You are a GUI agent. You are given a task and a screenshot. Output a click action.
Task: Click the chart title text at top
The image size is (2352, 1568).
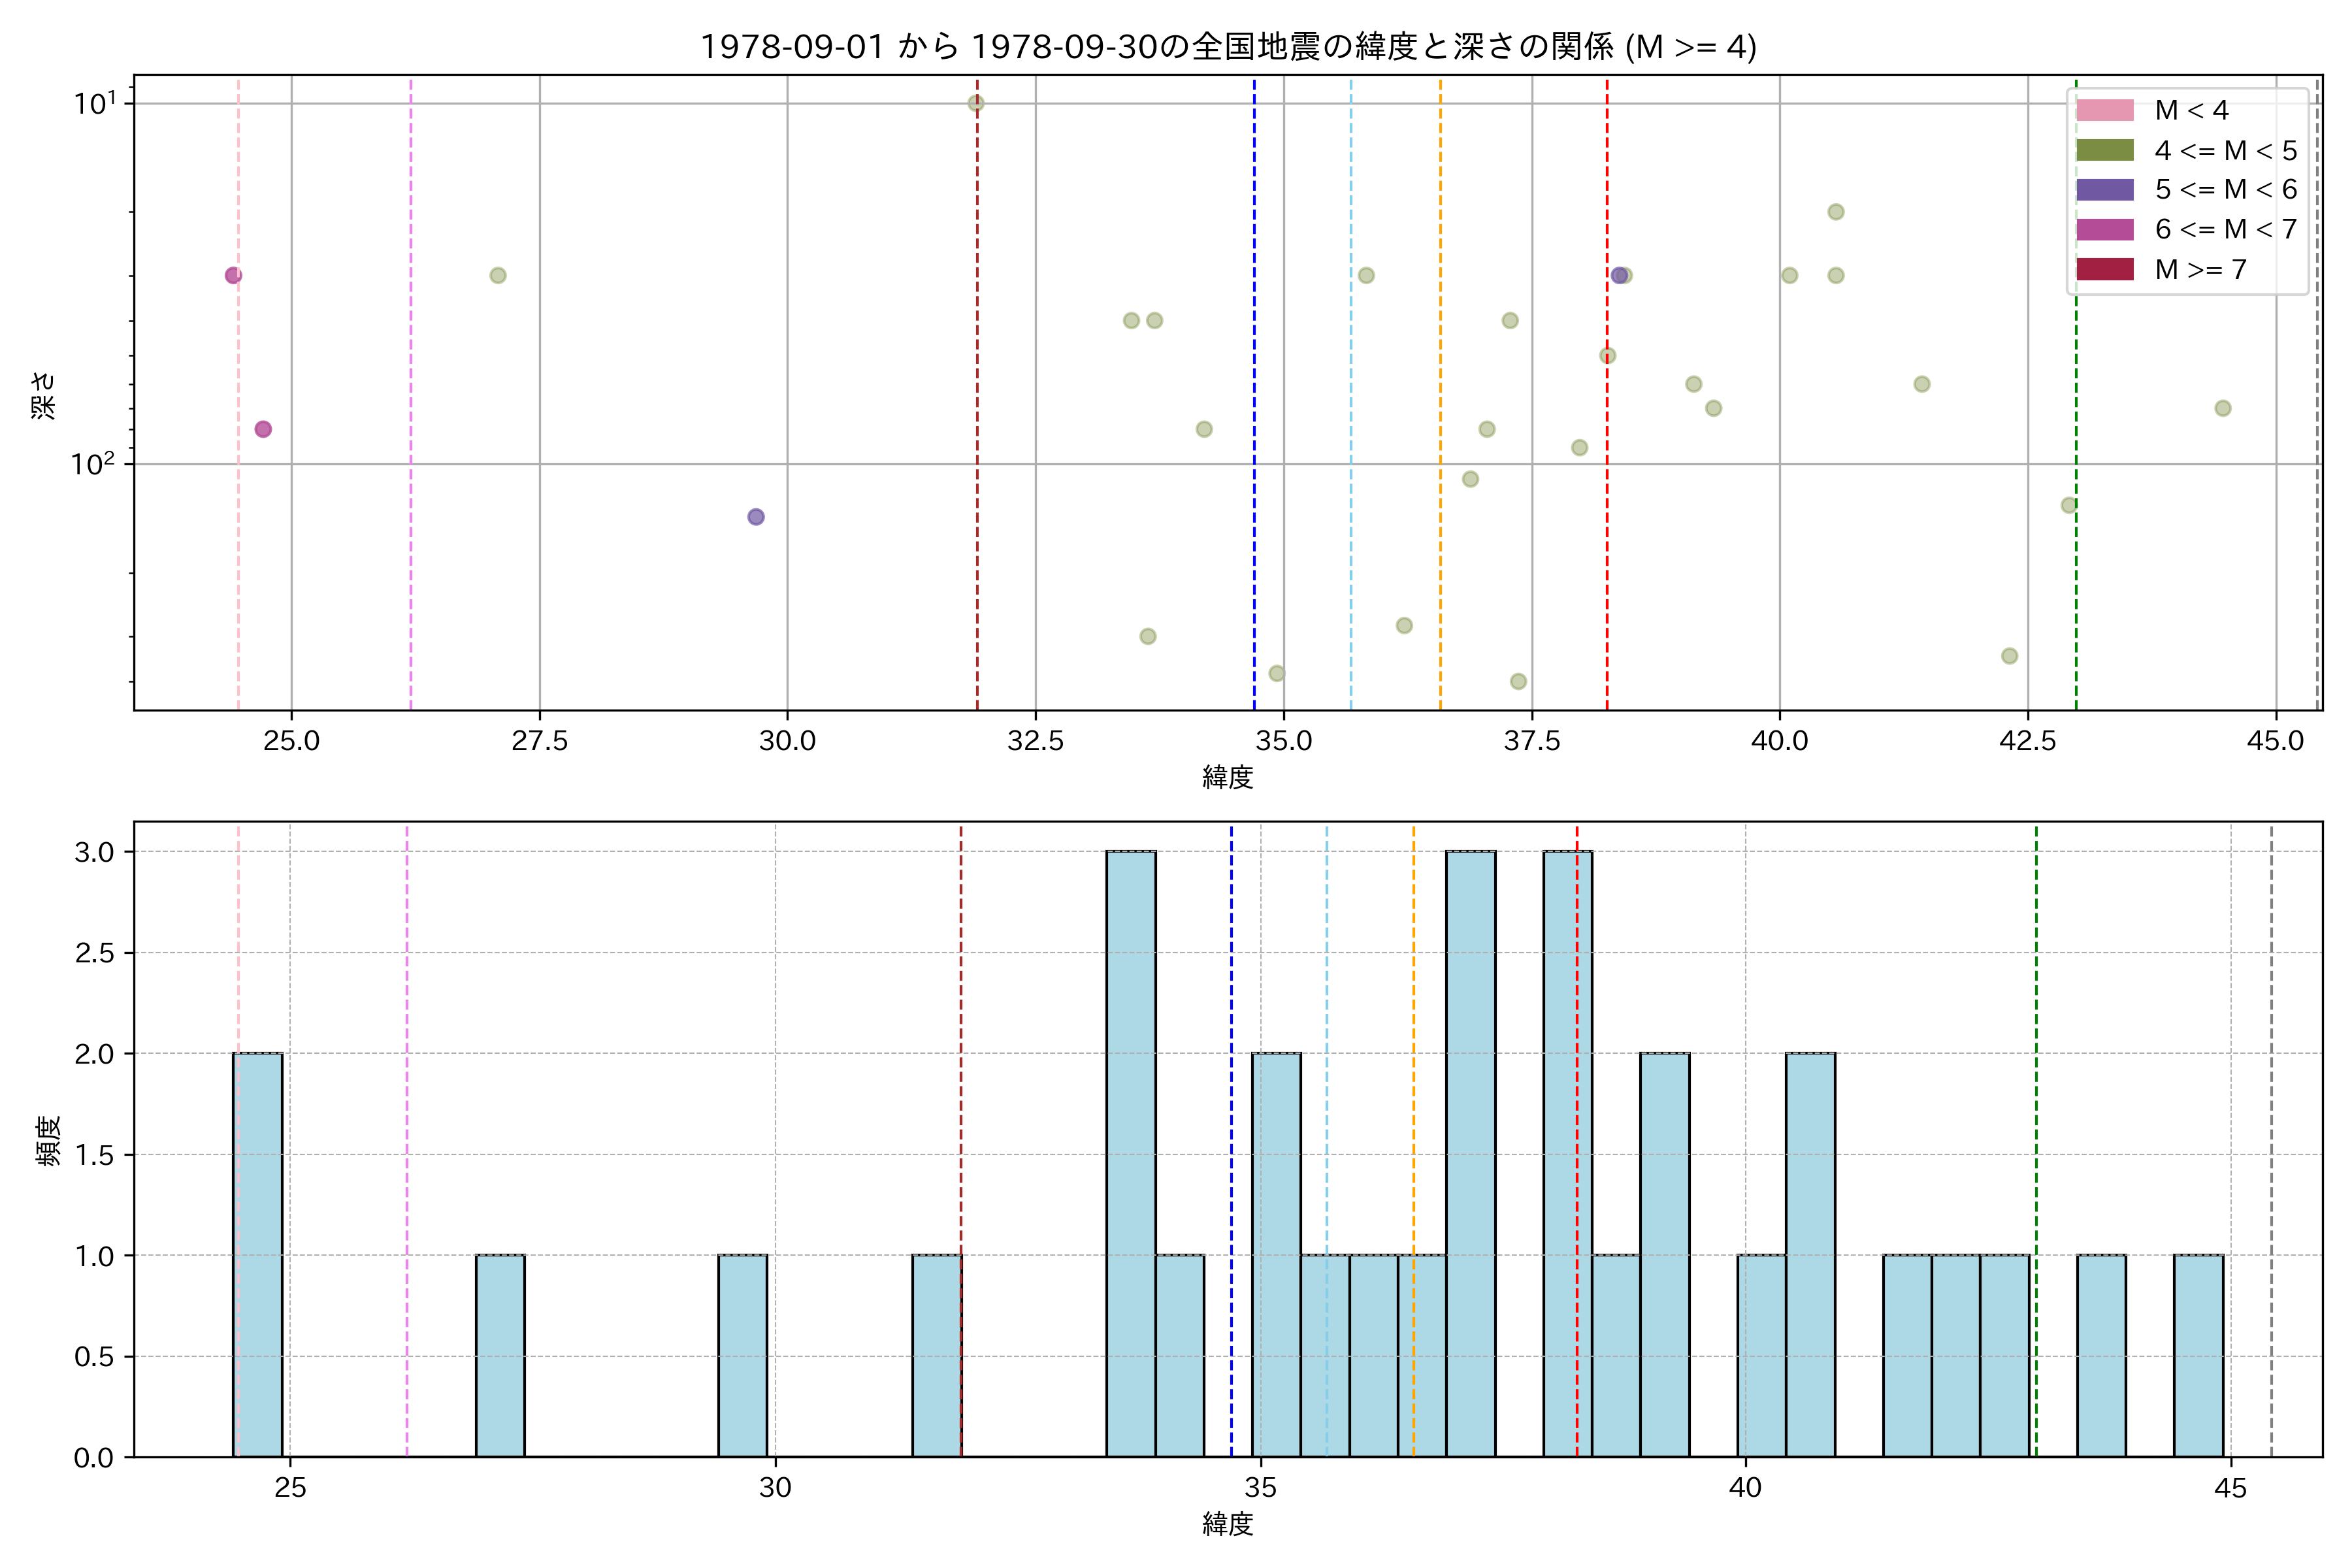pyautogui.click(x=1227, y=46)
